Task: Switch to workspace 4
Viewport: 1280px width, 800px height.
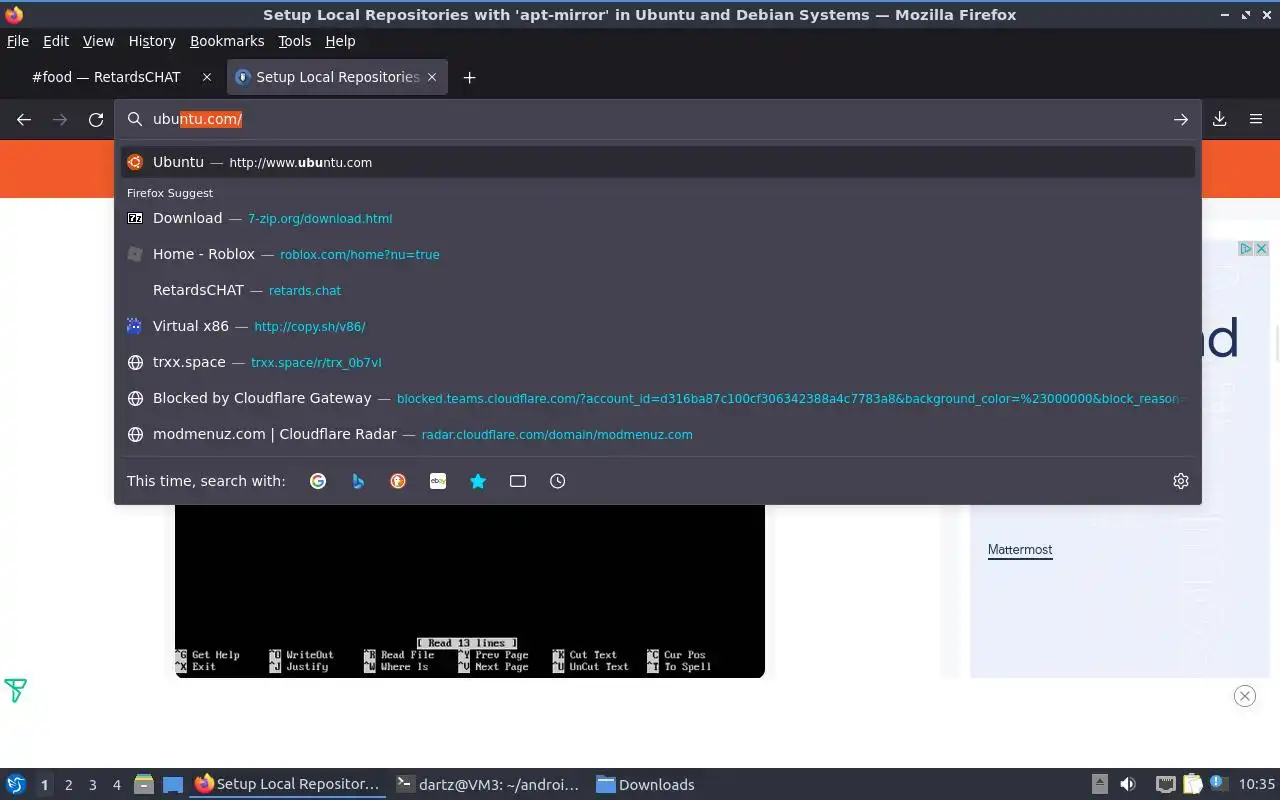Action: [117, 785]
